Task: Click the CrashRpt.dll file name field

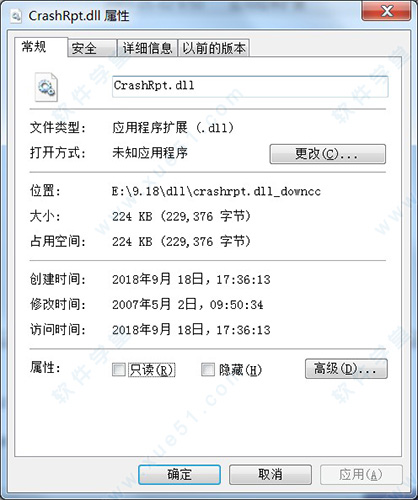Action: (250, 86)
